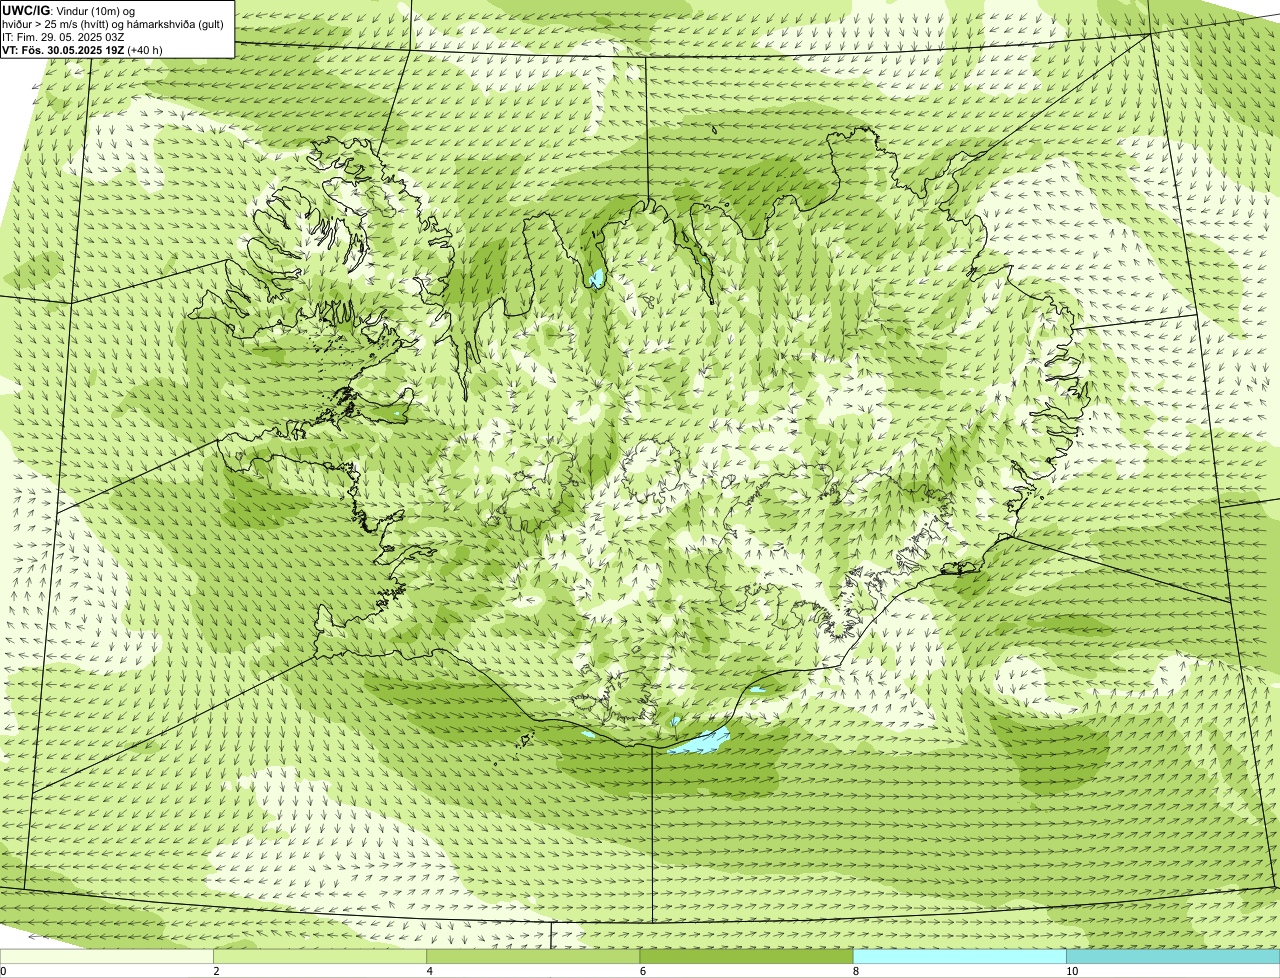
Task: Select the teal above-10 color bar segment
Action: click(x=1173, y=957)
